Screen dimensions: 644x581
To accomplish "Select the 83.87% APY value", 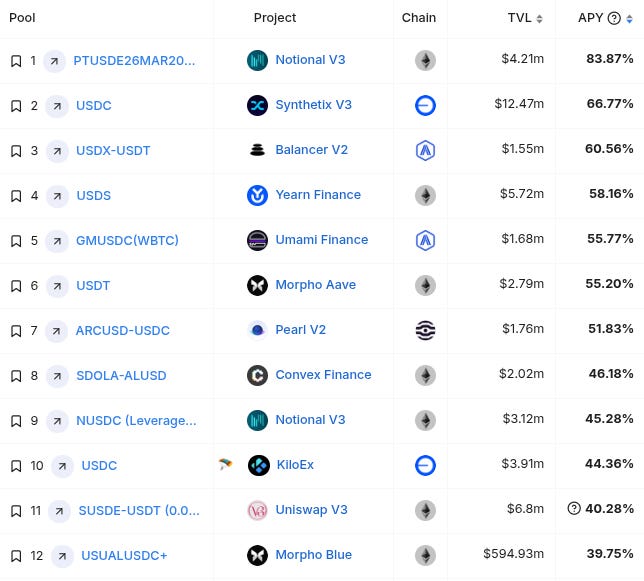I will 610,59.
